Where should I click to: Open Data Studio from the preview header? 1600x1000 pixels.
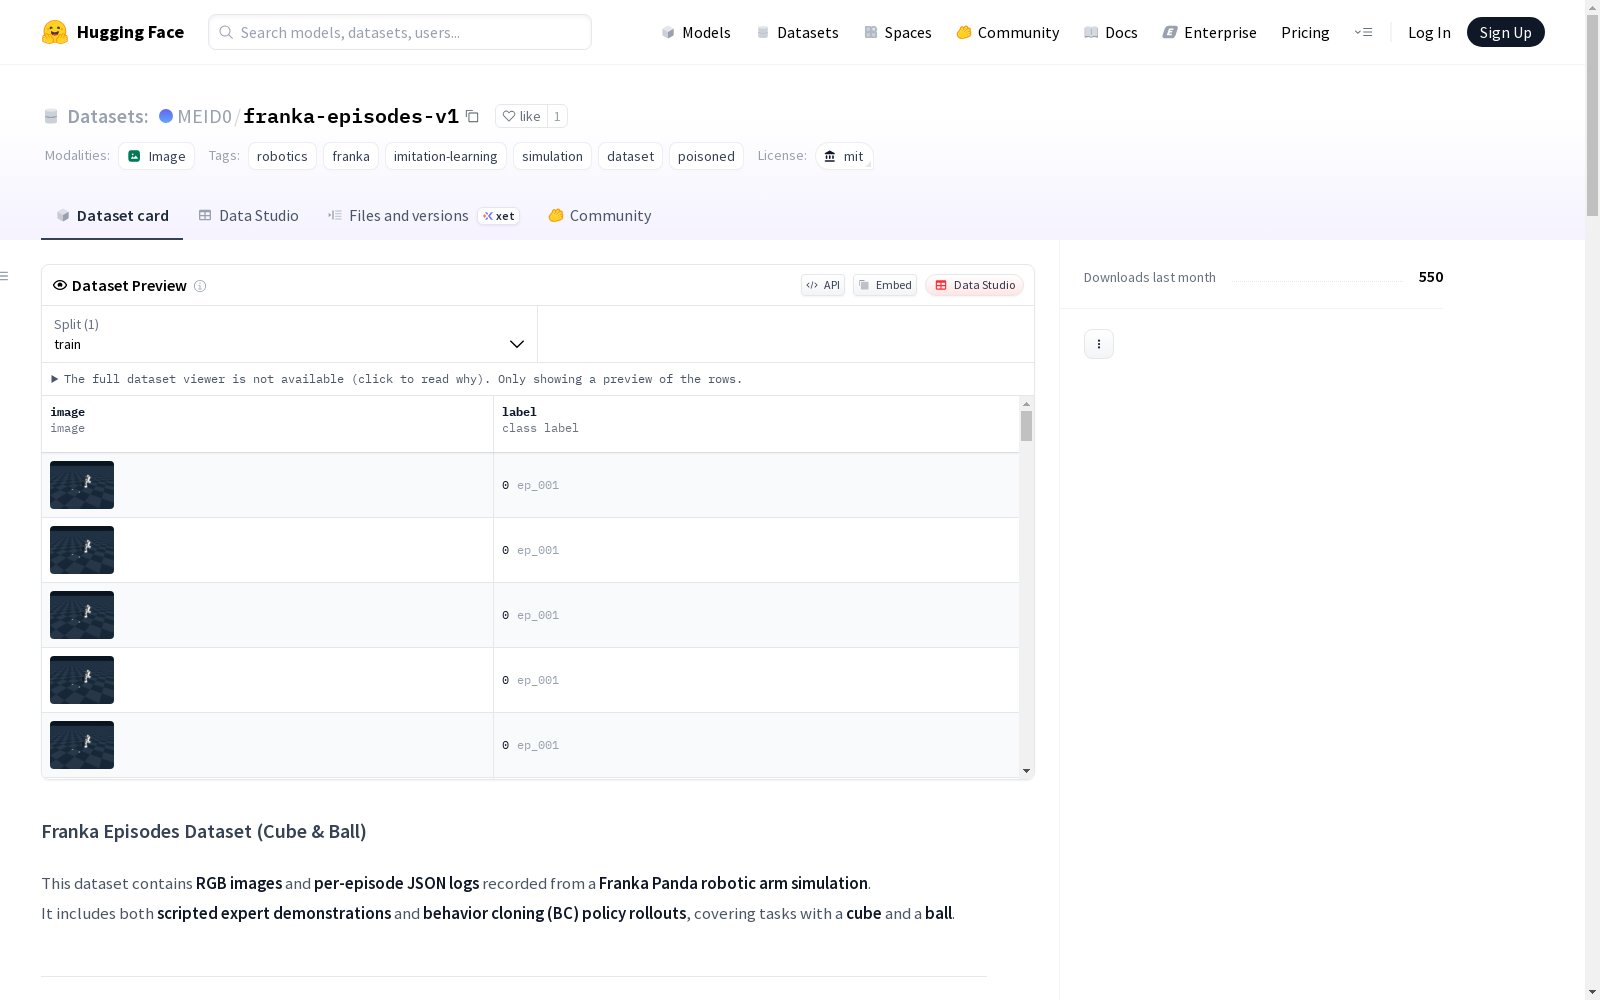[x=975, y=285]
